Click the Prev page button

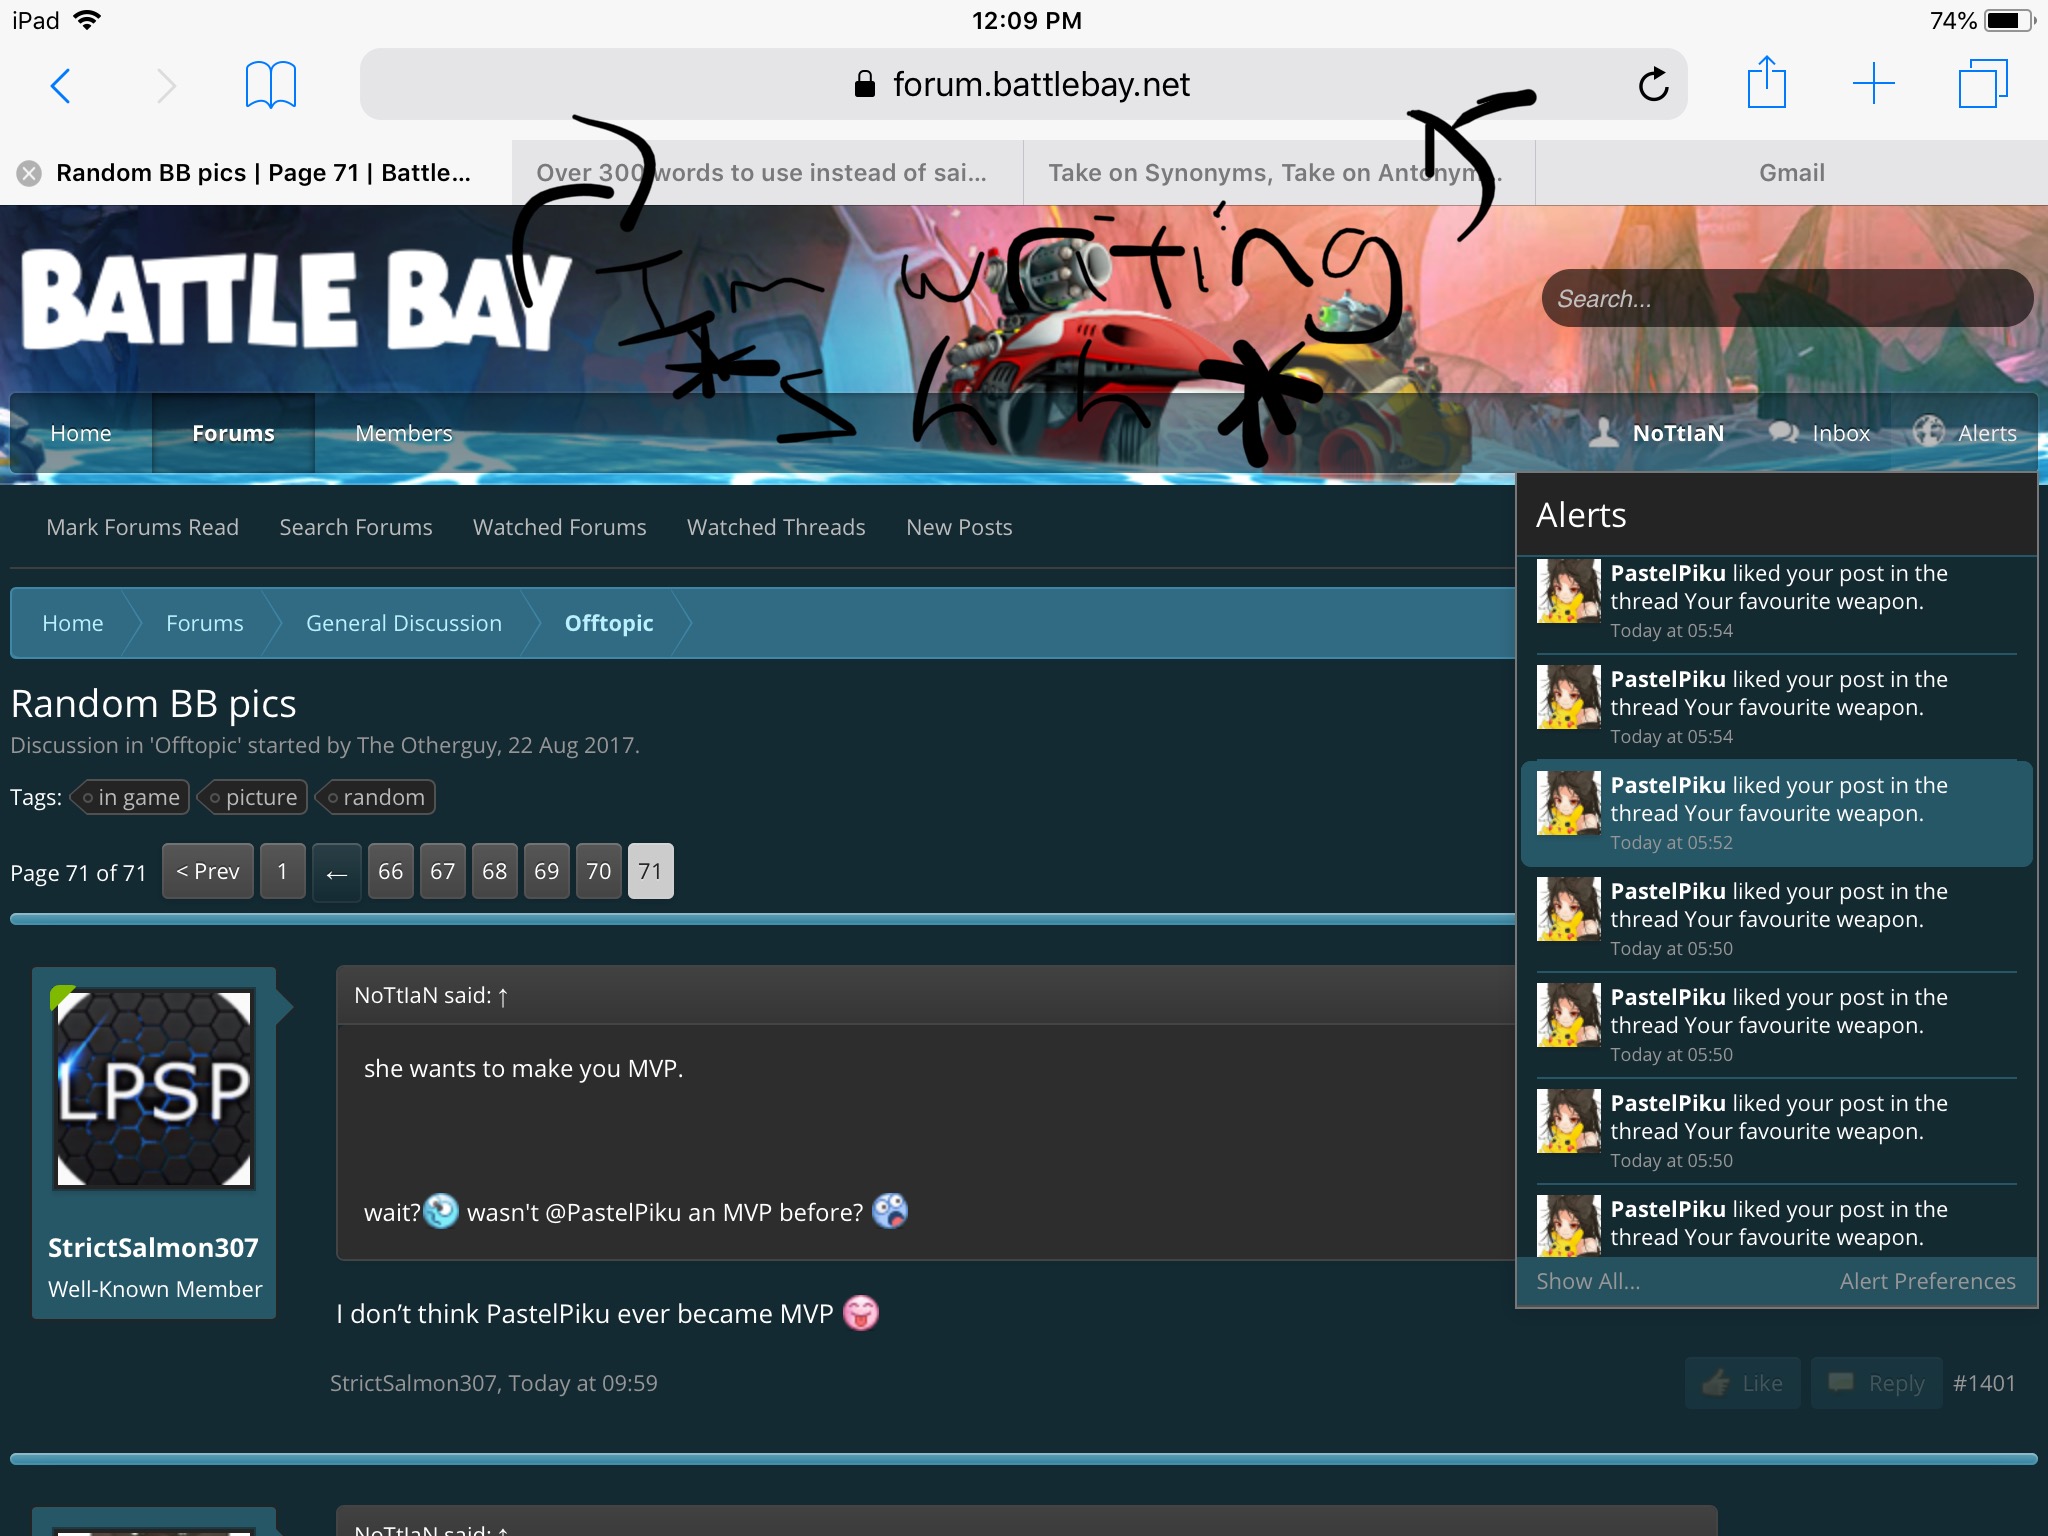pos(208,872)
